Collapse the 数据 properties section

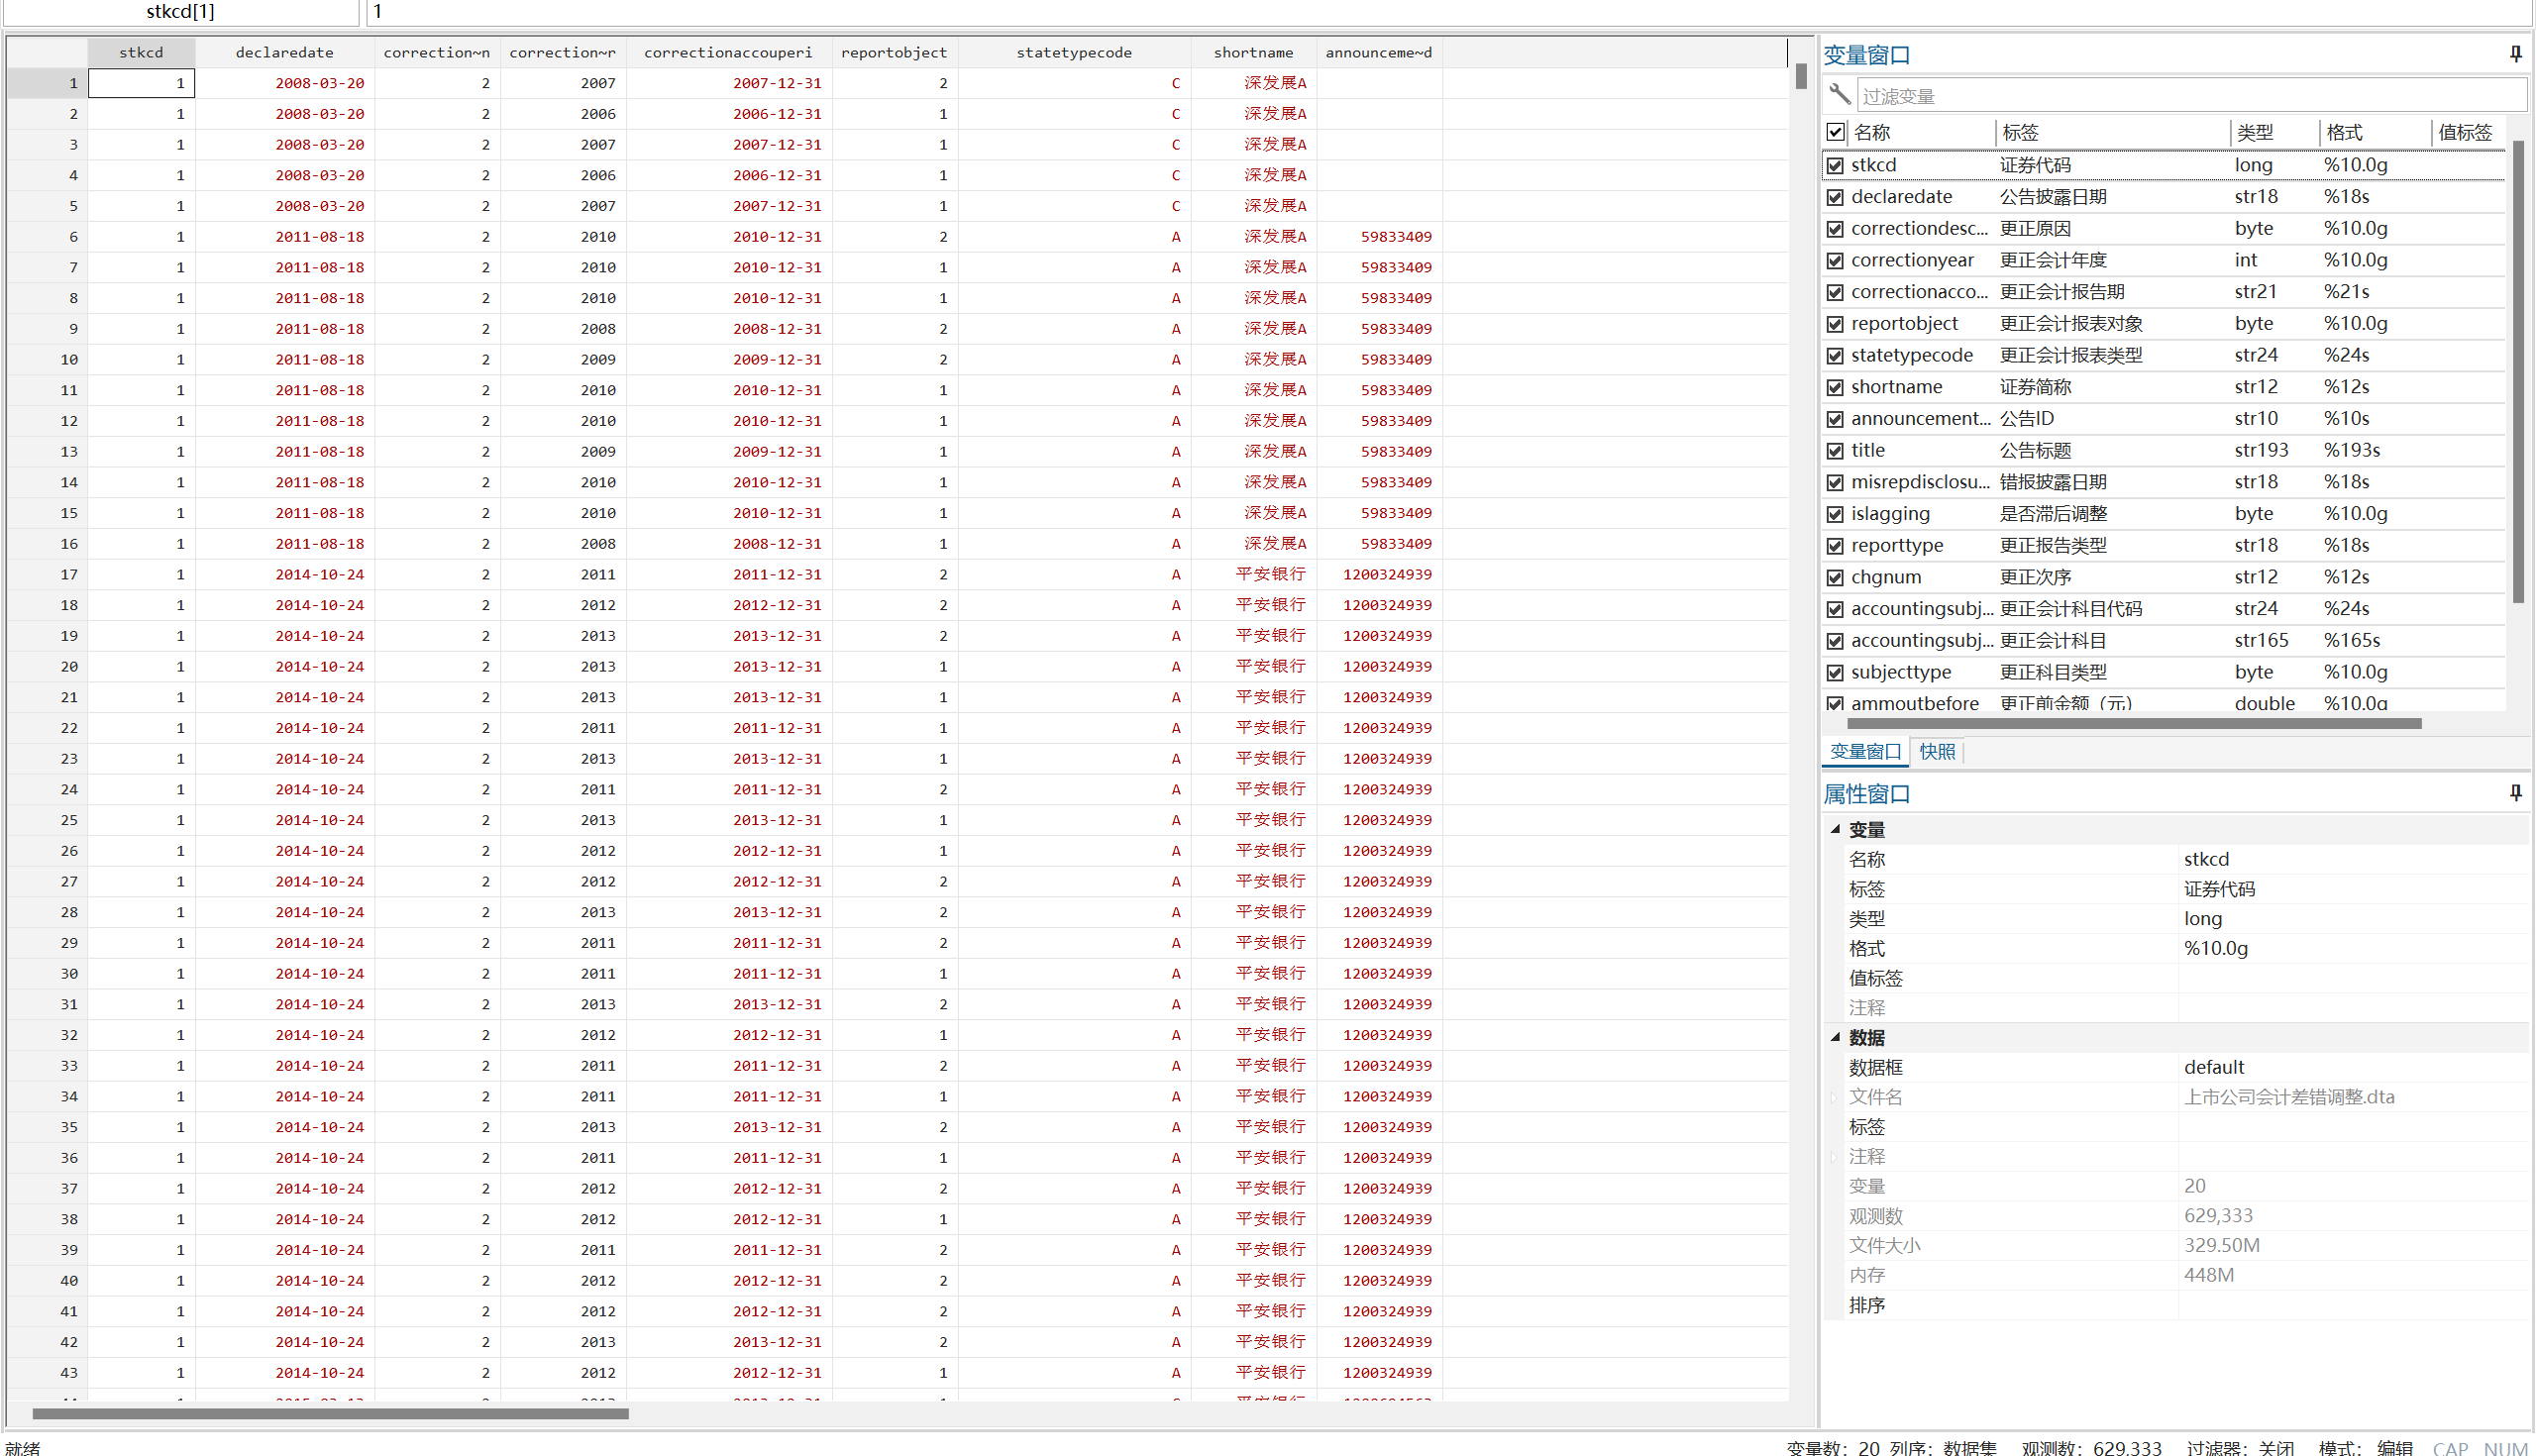pyautogui.click(x=1836, y=1037)
